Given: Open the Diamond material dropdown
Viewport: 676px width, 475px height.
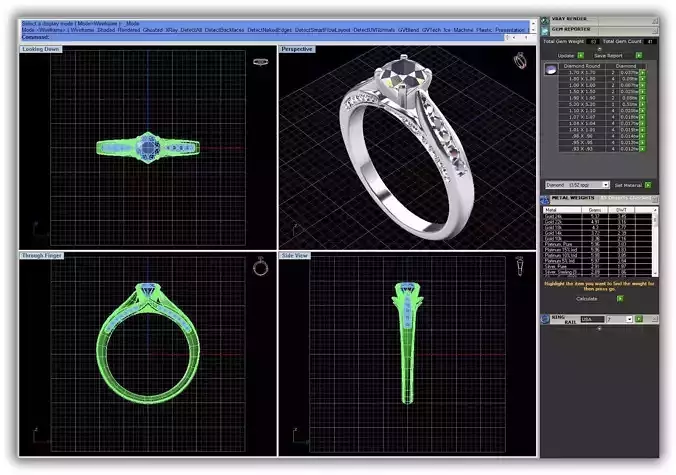Looking at the screenshot, I should pyautogui.click(x=606, y=185).
